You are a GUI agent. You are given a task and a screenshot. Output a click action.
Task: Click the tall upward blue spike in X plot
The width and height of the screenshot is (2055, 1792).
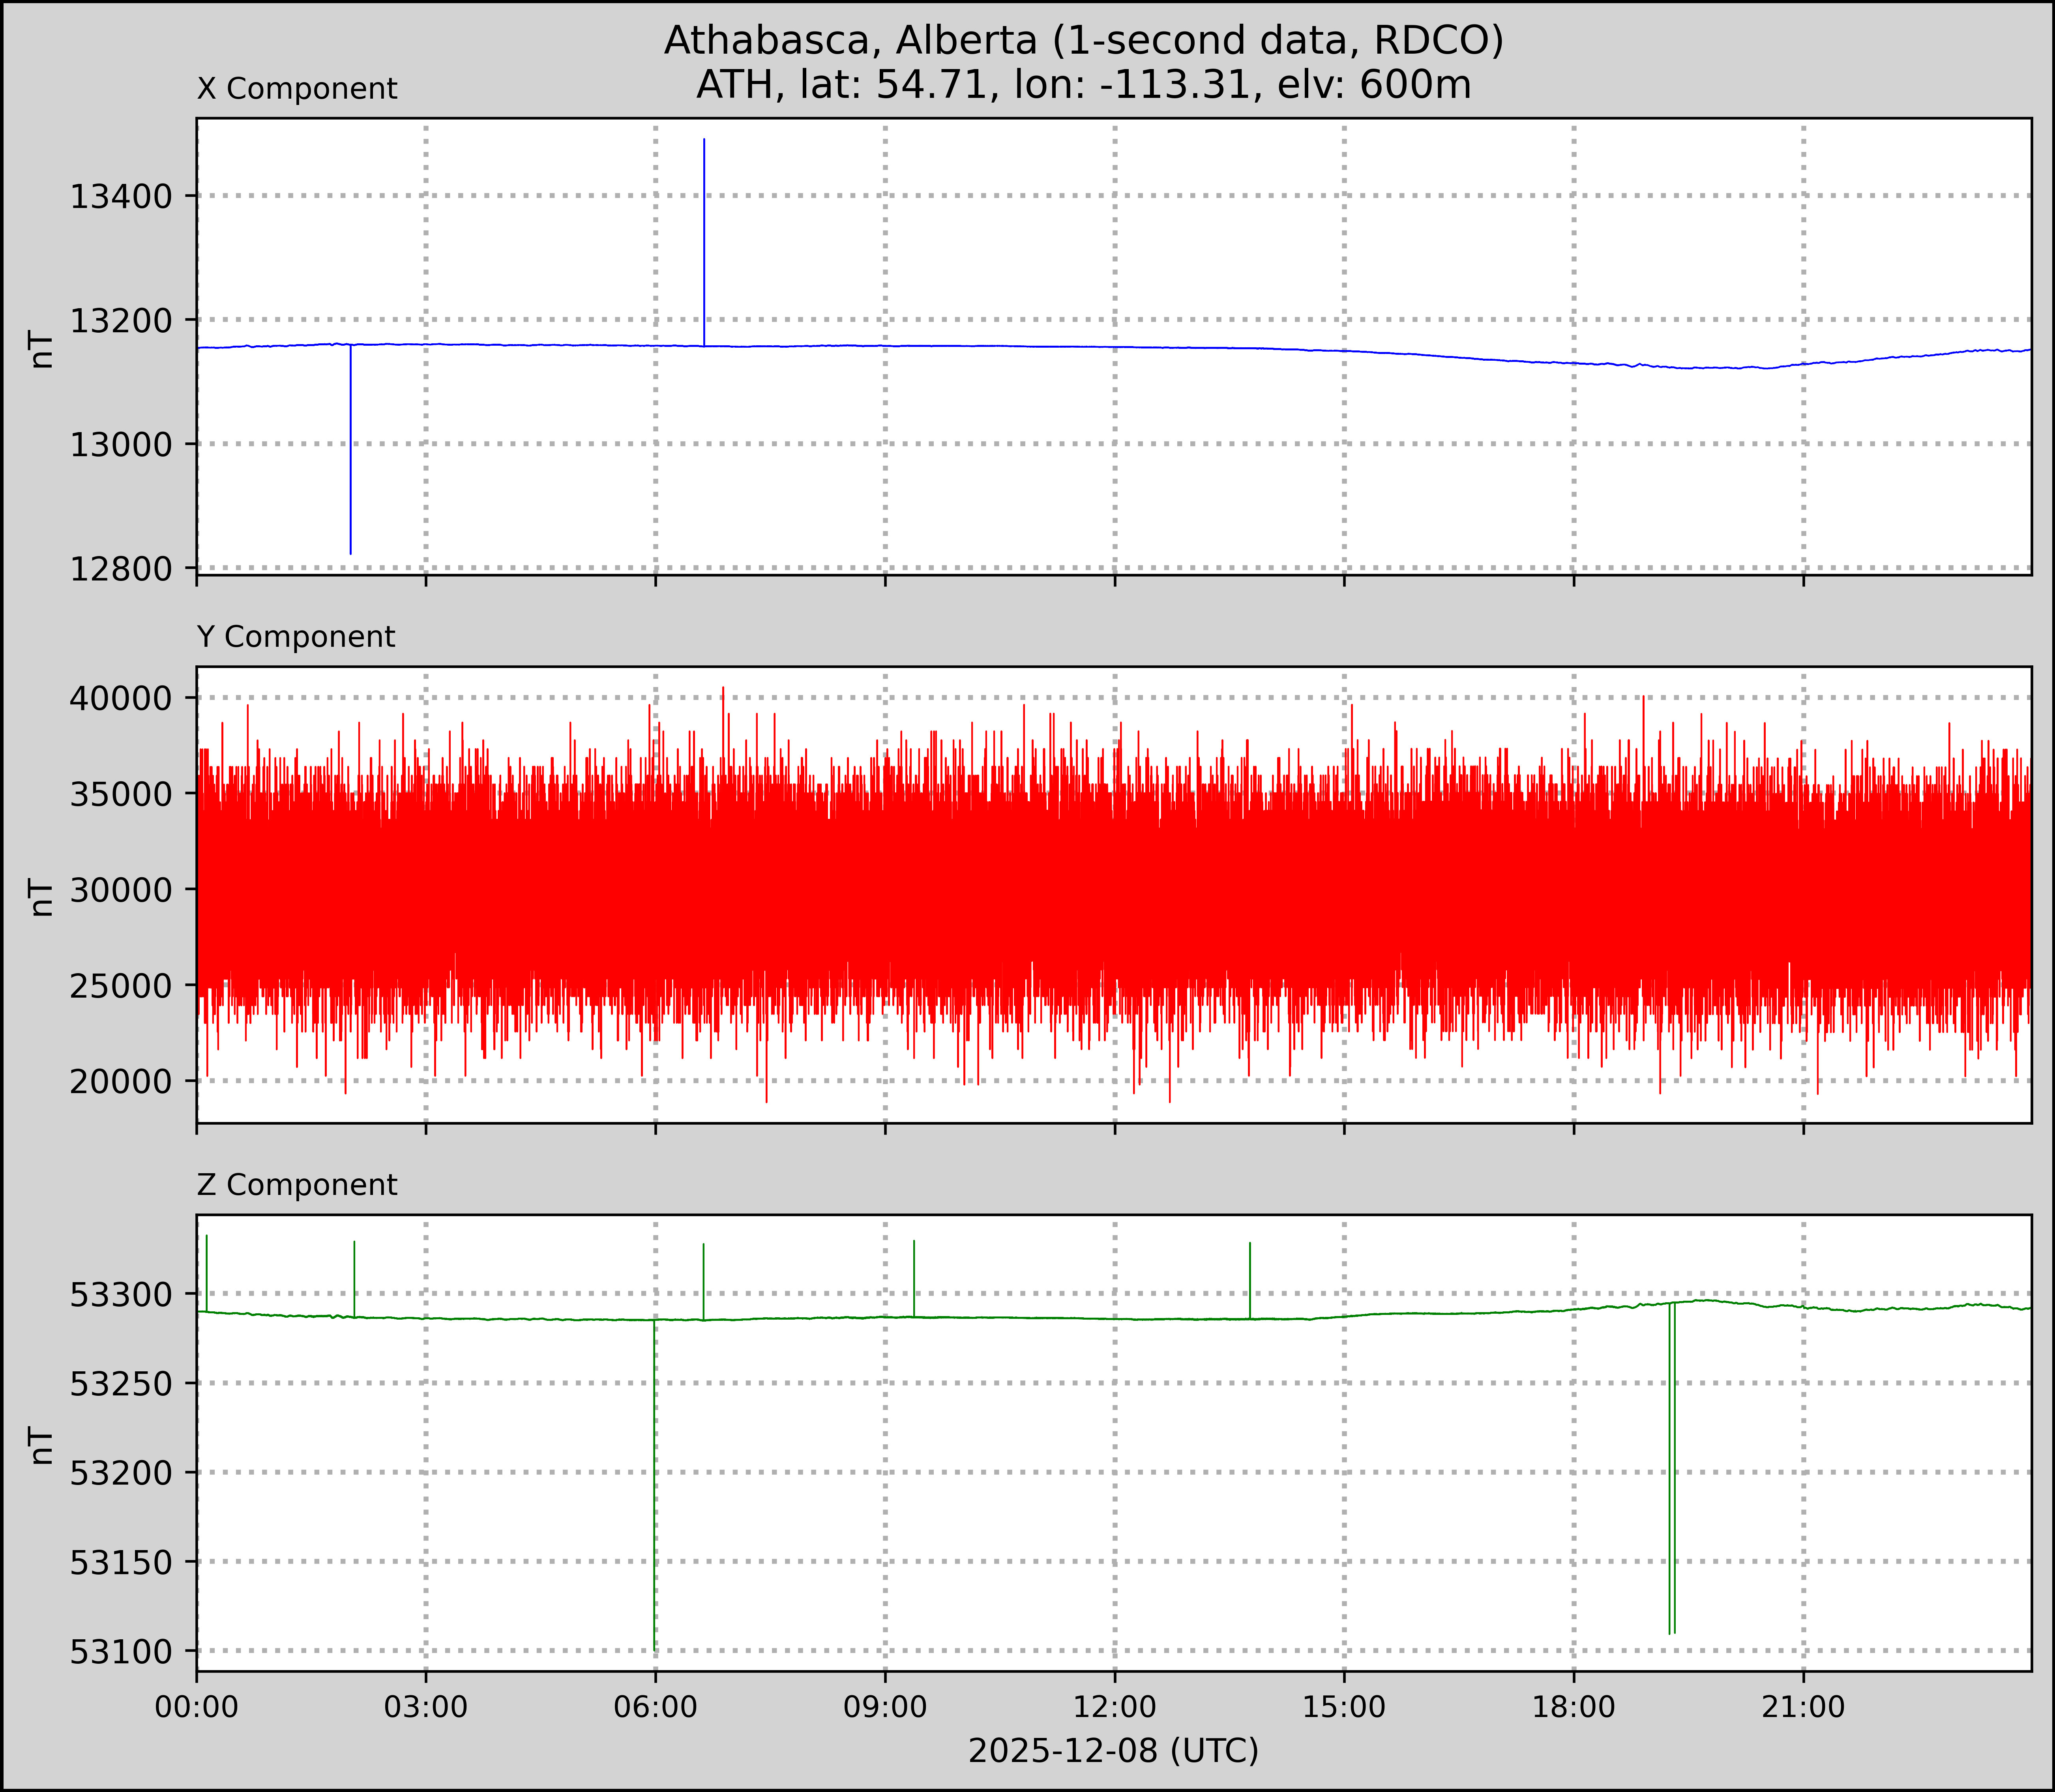pos(704,240)
